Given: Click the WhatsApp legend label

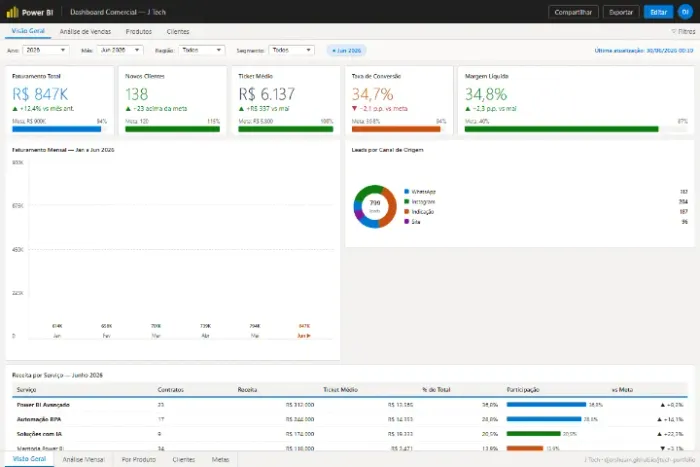Looking at the screenshot, I should [424, 192].
